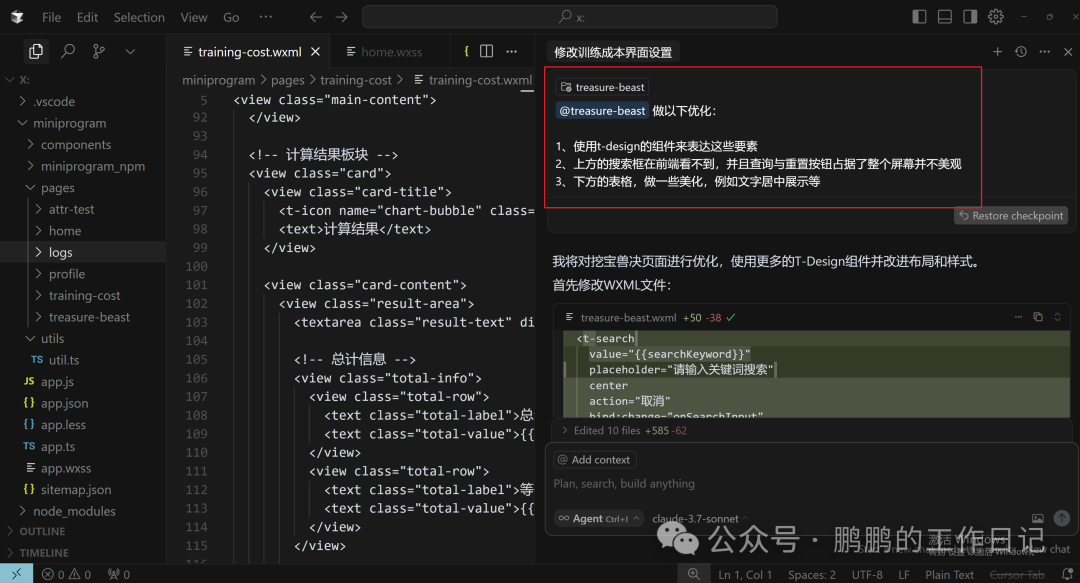Screen dimensions: 1080x583
Task: Open editor more actions ellipsis
Action: click(x=511, y=51)
